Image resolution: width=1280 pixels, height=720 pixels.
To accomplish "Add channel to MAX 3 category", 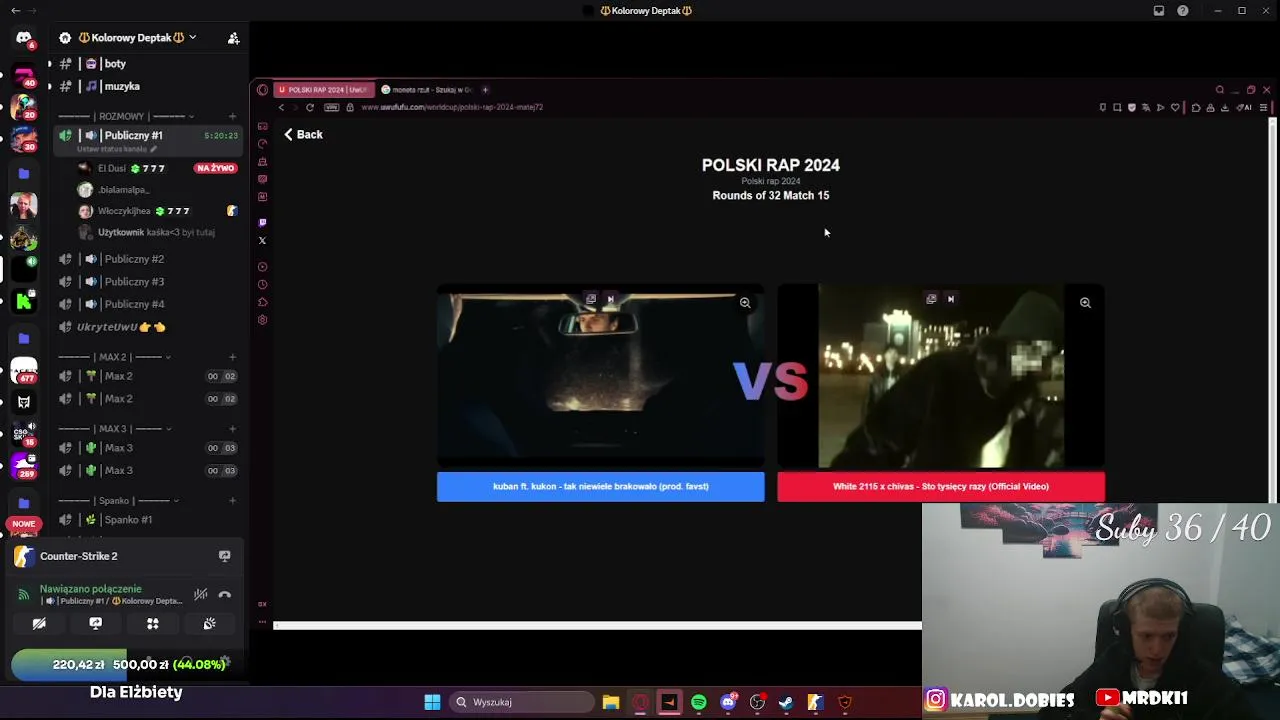I will point(233,429).
